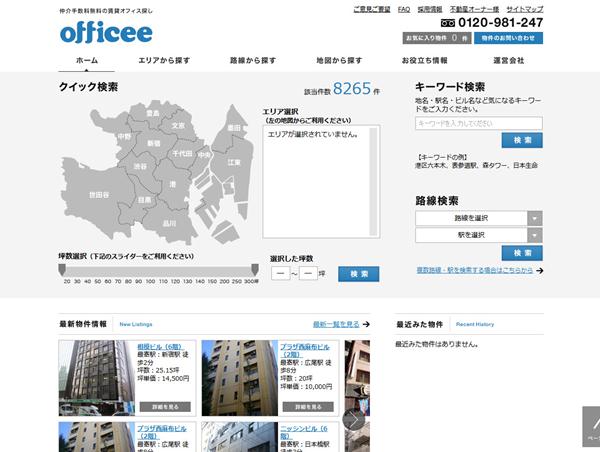Click arrow next to 最新一覧を見る link
The image size is (600, 452).
tap(366, 324)
